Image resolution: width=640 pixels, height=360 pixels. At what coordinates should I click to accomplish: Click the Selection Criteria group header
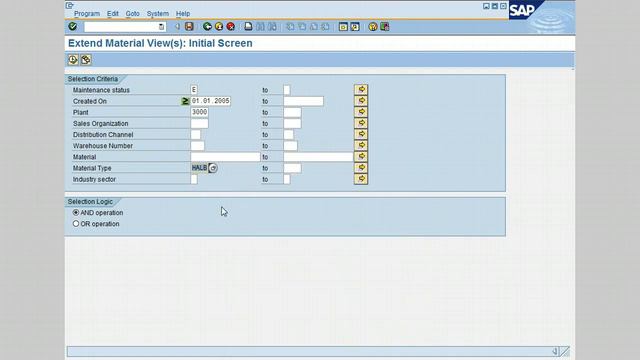pyautogui.click(x=93, y=79)
